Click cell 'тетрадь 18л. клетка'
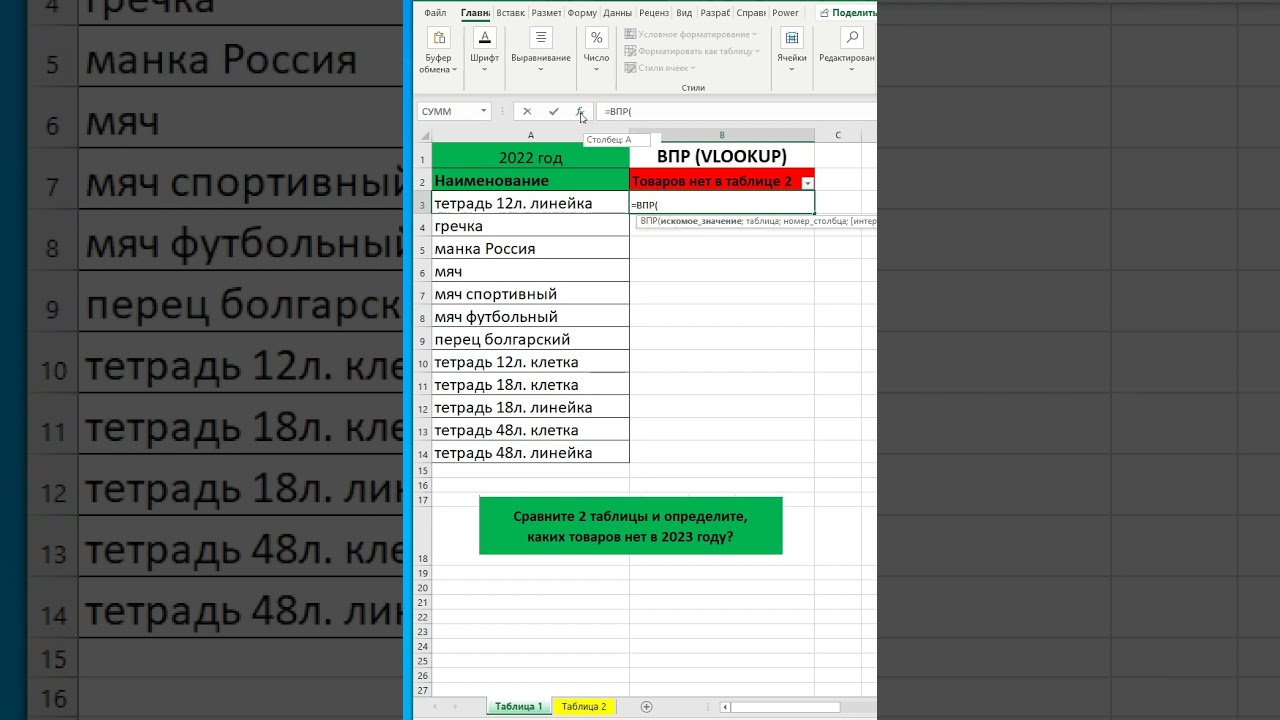Viewport: 1280px width, 720px height. click(x=530, y=385)
